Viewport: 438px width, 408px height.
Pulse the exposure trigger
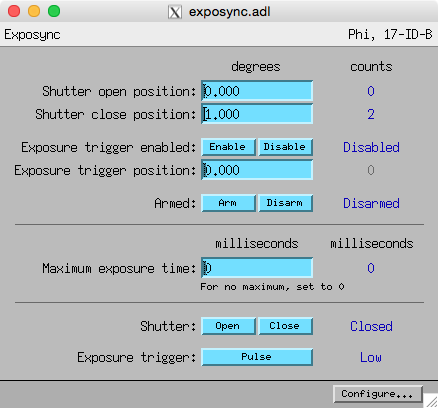coord(257,357)
